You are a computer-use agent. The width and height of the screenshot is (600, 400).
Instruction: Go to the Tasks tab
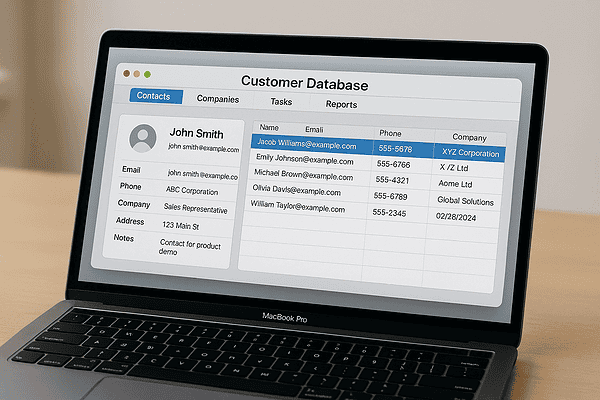tap(281, 102)
